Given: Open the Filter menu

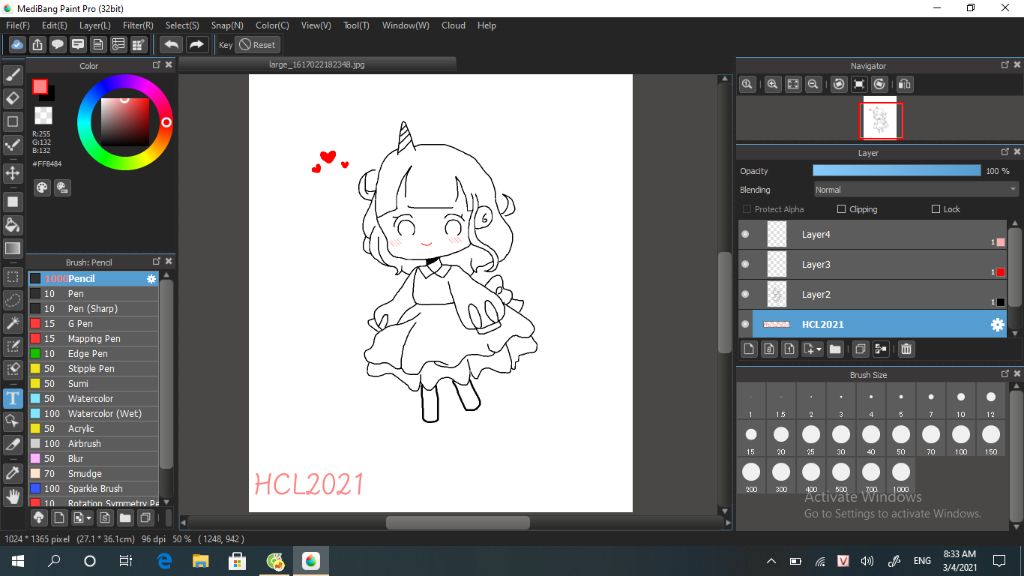Looking at the screenshot, I should 138,25.
